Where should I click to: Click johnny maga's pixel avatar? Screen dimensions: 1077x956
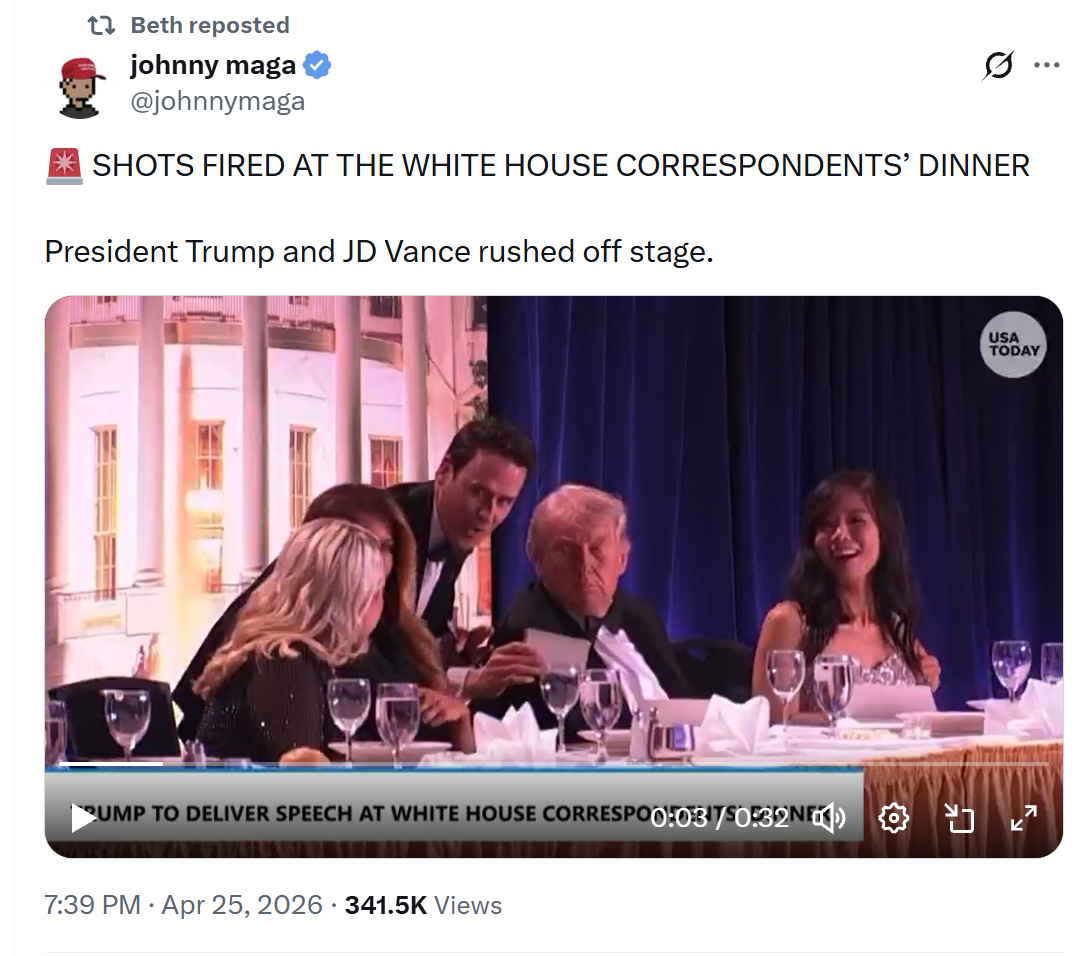click(81, 87)
